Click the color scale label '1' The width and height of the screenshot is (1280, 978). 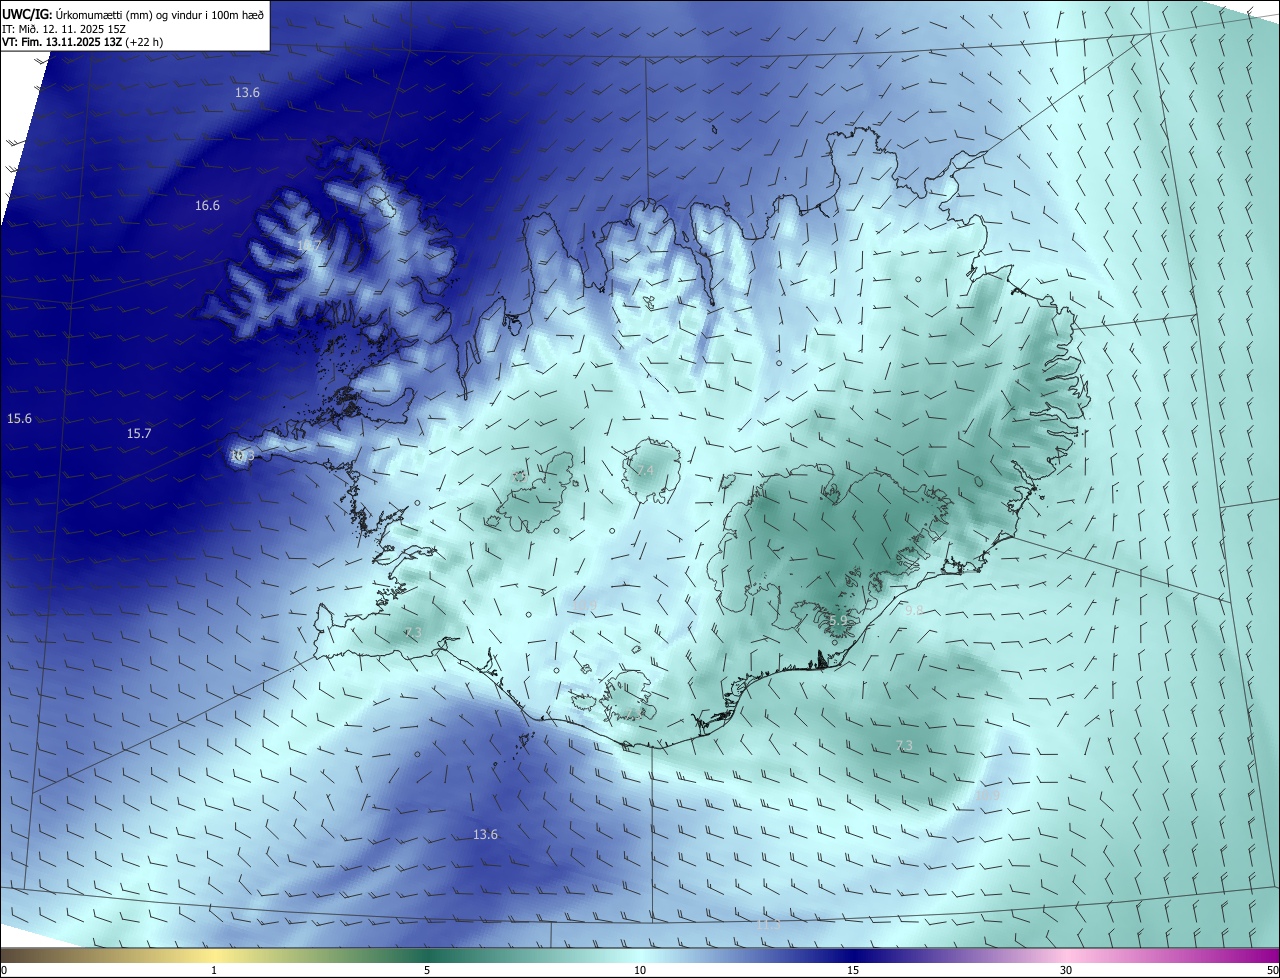[x=214, y=970]
